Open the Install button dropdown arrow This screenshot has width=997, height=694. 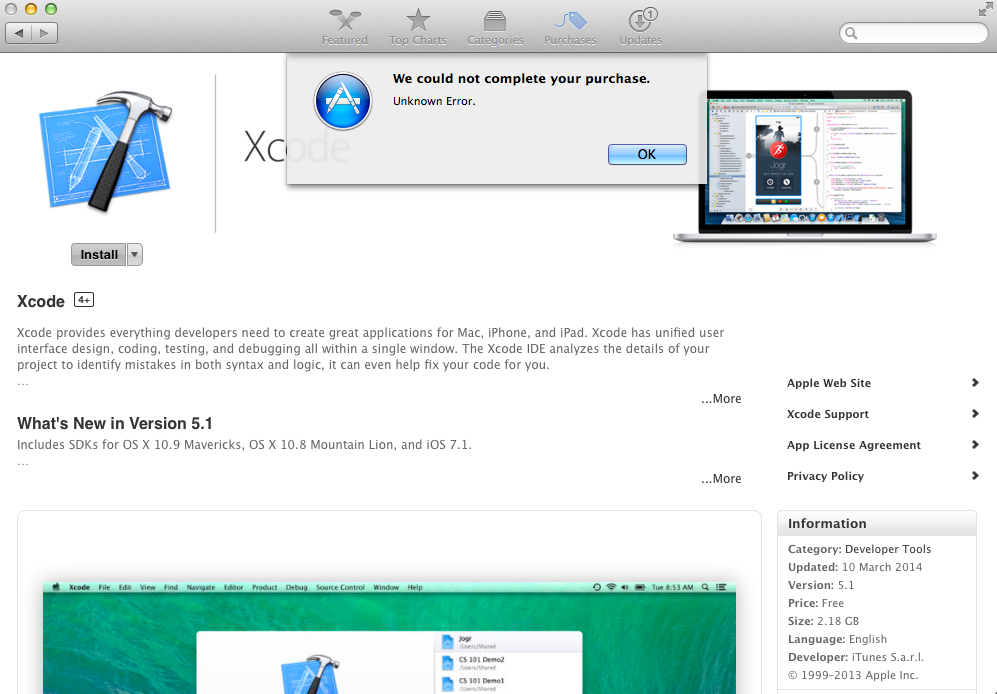point(134,254)
